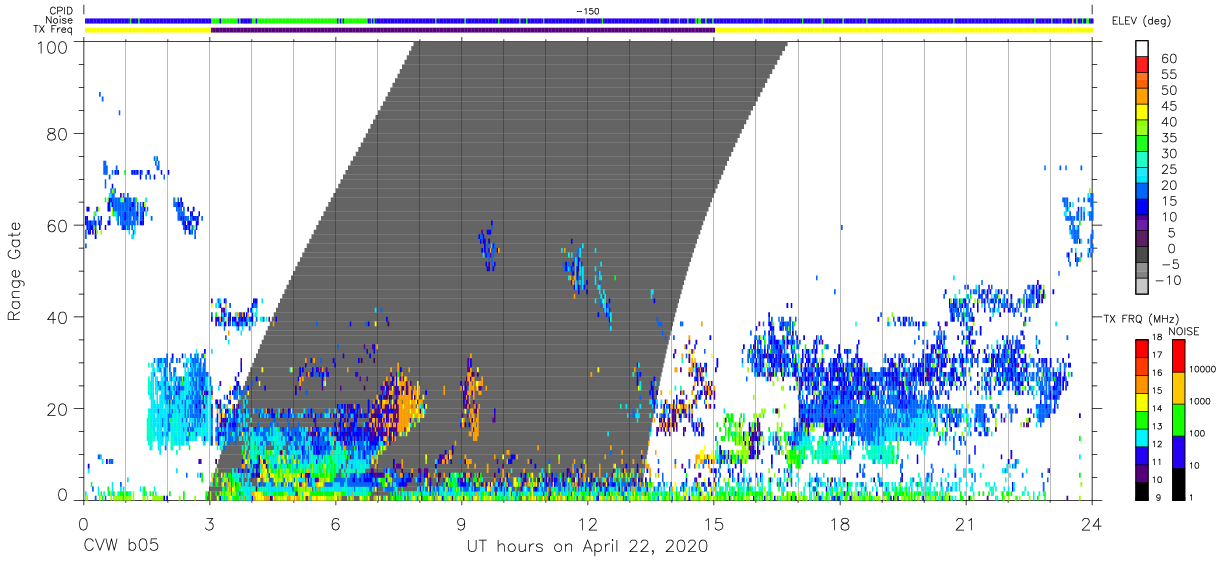Click the 60 label on elevation colorbar
The width and height of the screenshot is (1228, 567).
point(1168,58)
